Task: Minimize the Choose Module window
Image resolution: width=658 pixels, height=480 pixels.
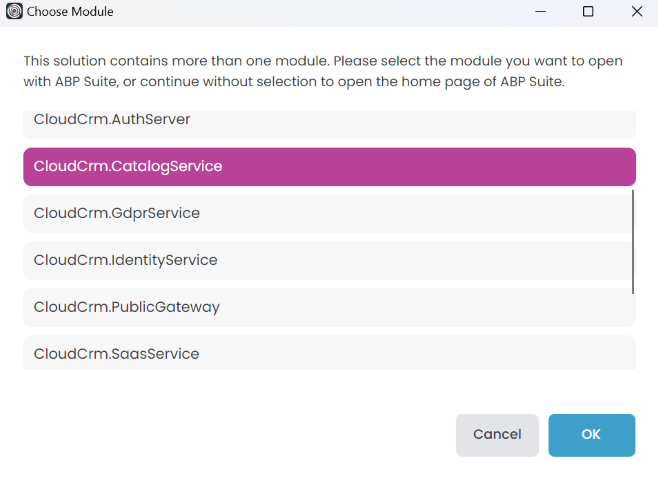Action: [539, 12]
